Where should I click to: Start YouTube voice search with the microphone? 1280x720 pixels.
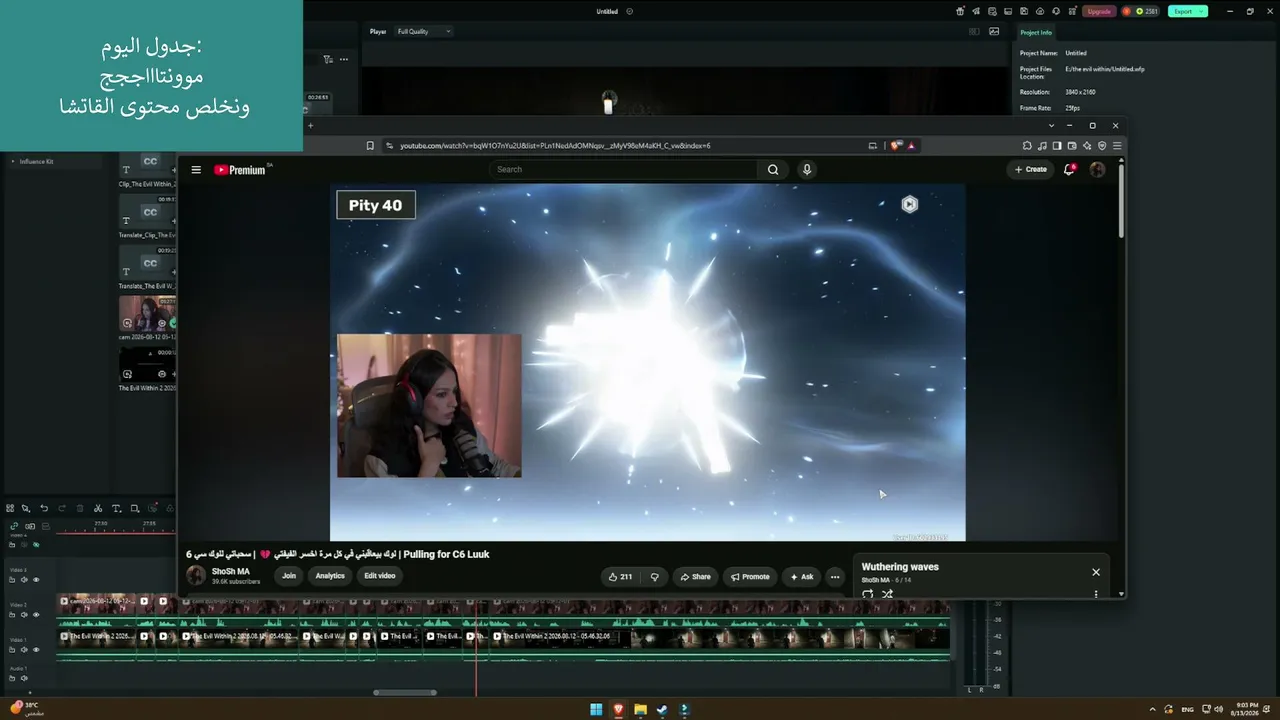[807, 170]
